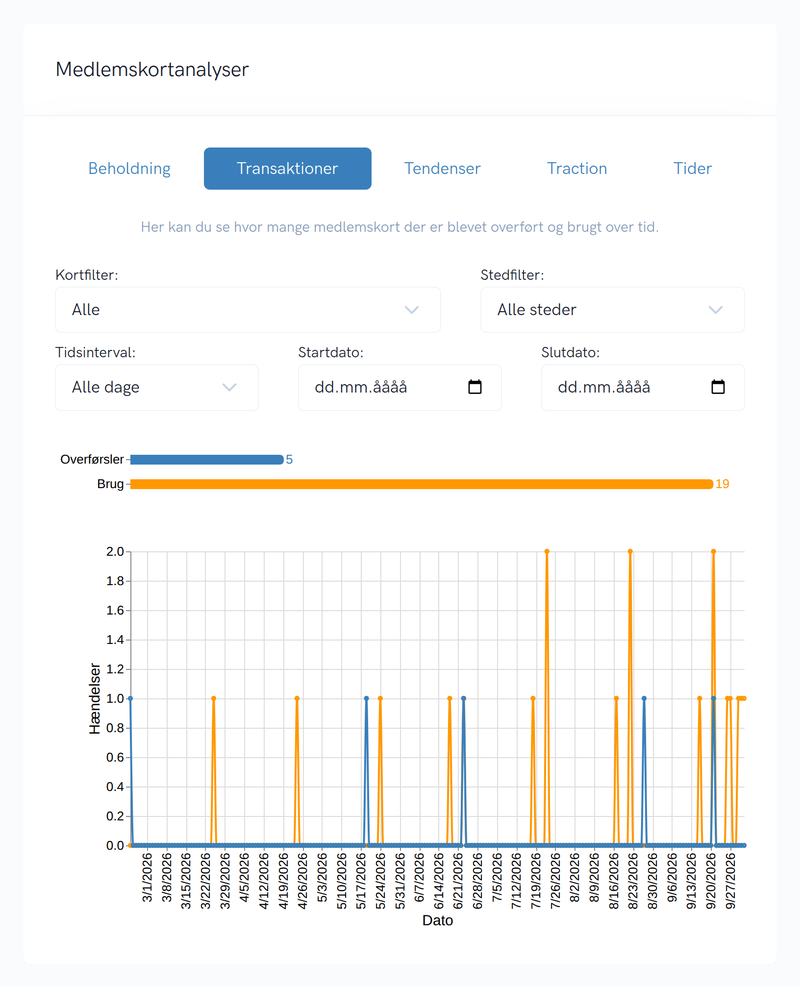Click the Brug total value 19
This screenshot has height=987, width=800.
point(722,484)
